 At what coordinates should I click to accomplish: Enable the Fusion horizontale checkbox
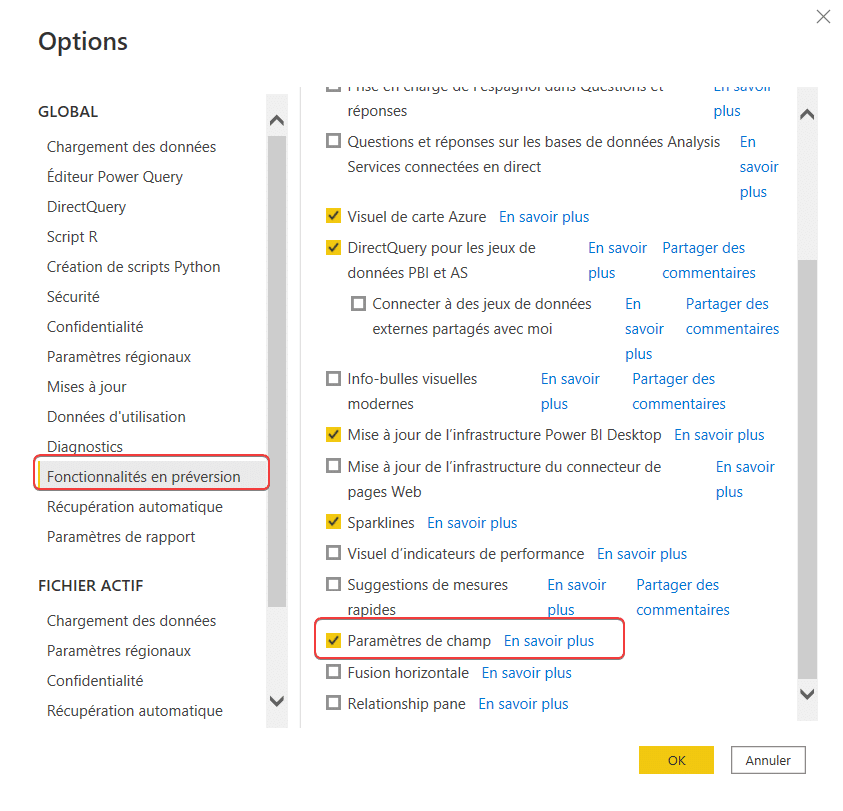pos(333,672)
